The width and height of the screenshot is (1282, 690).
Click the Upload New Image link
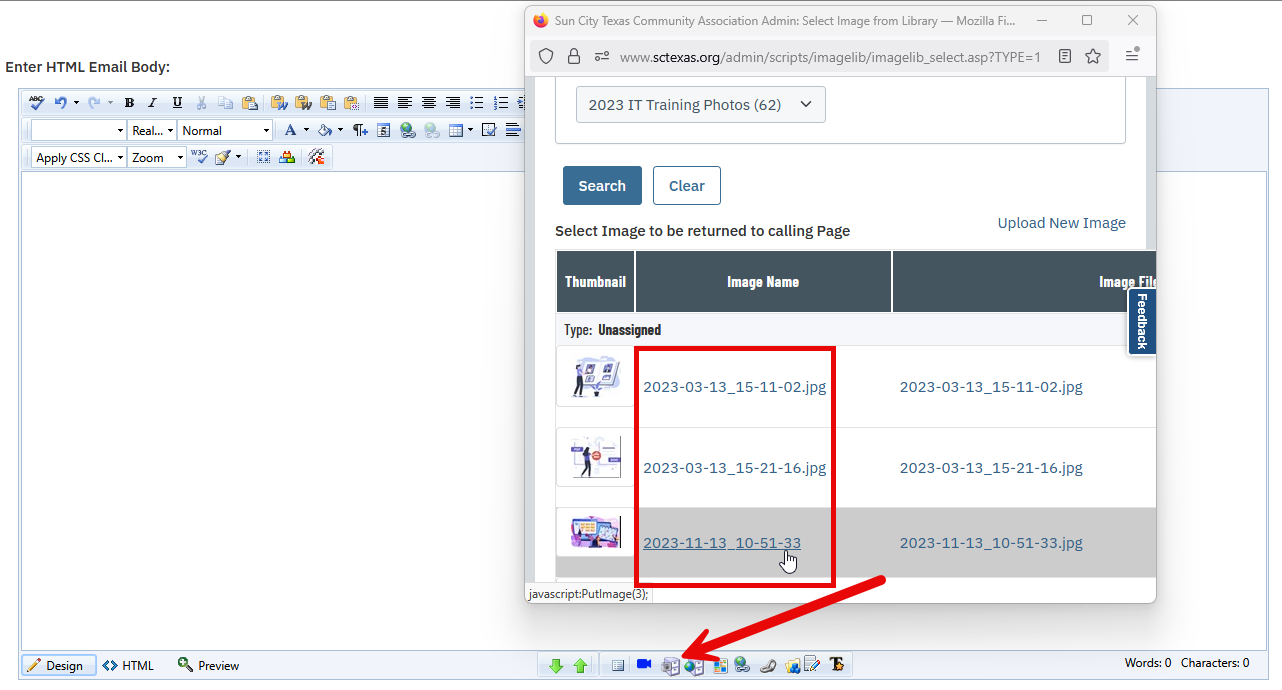[x=1061, y=223]
